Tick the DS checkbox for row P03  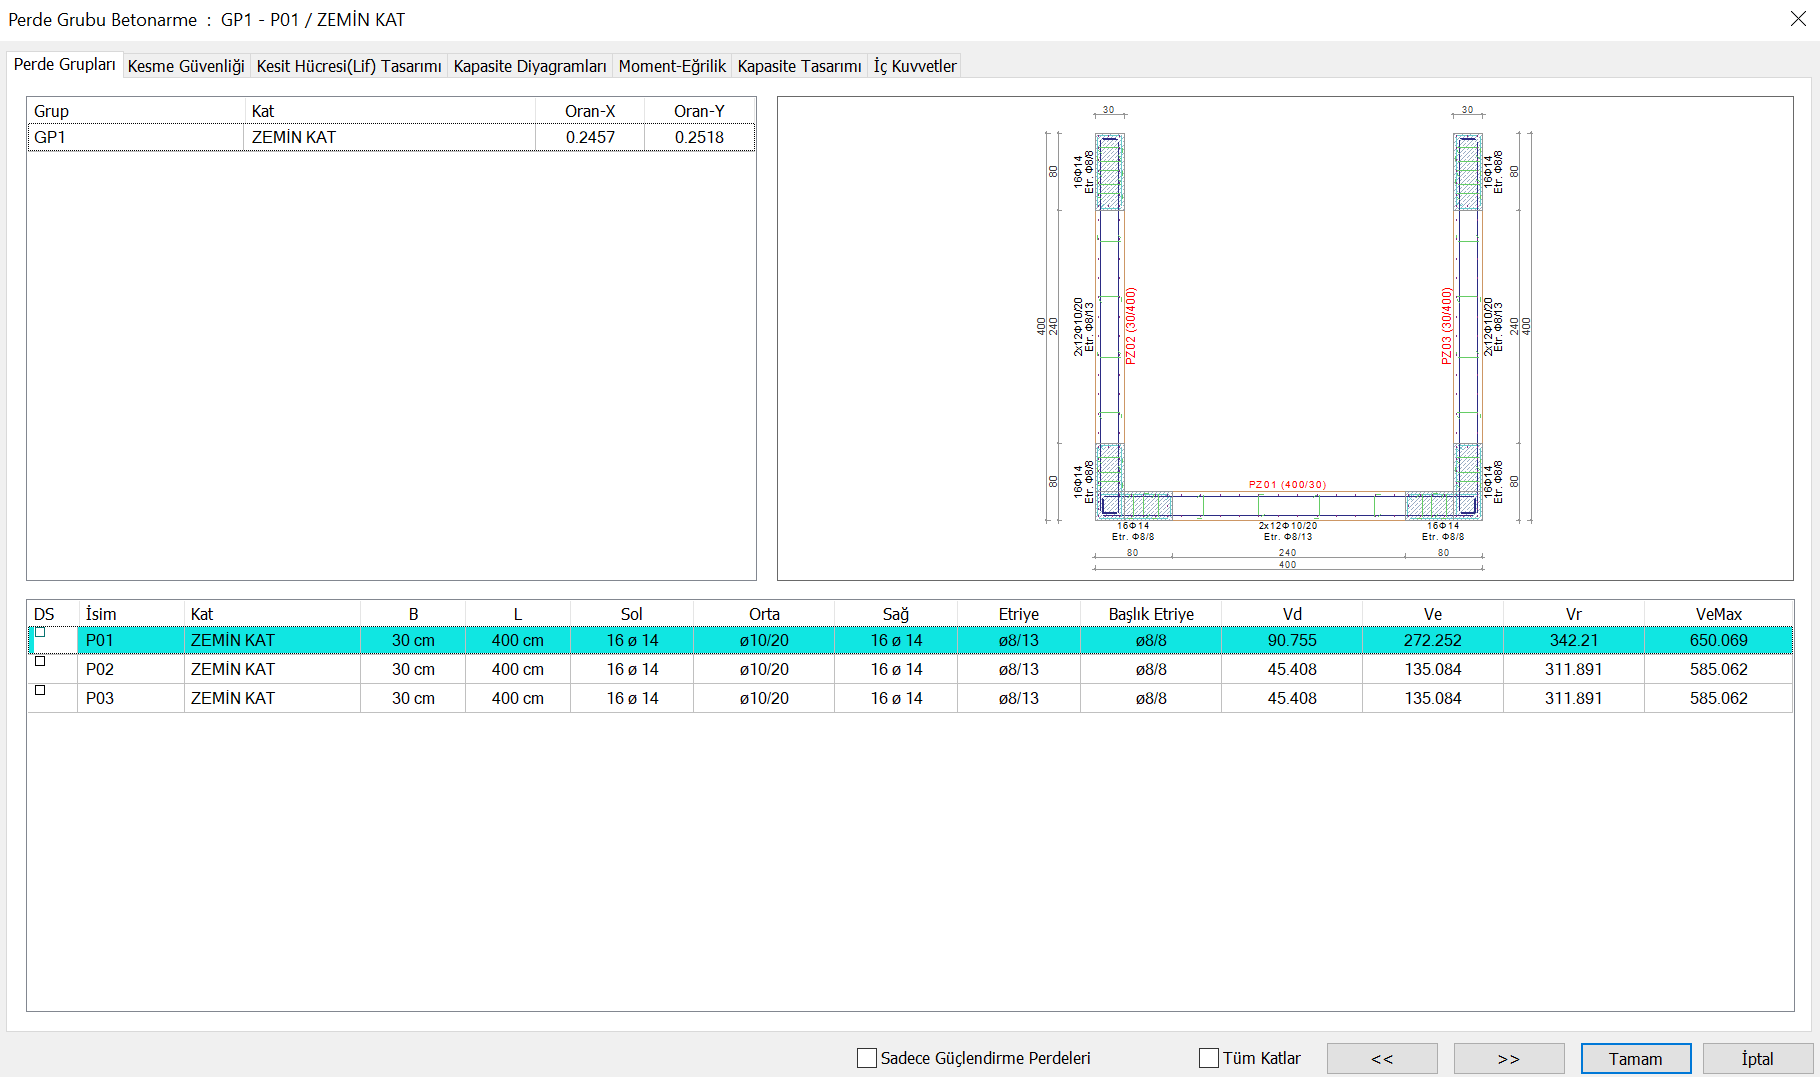(x=41, y=691)
